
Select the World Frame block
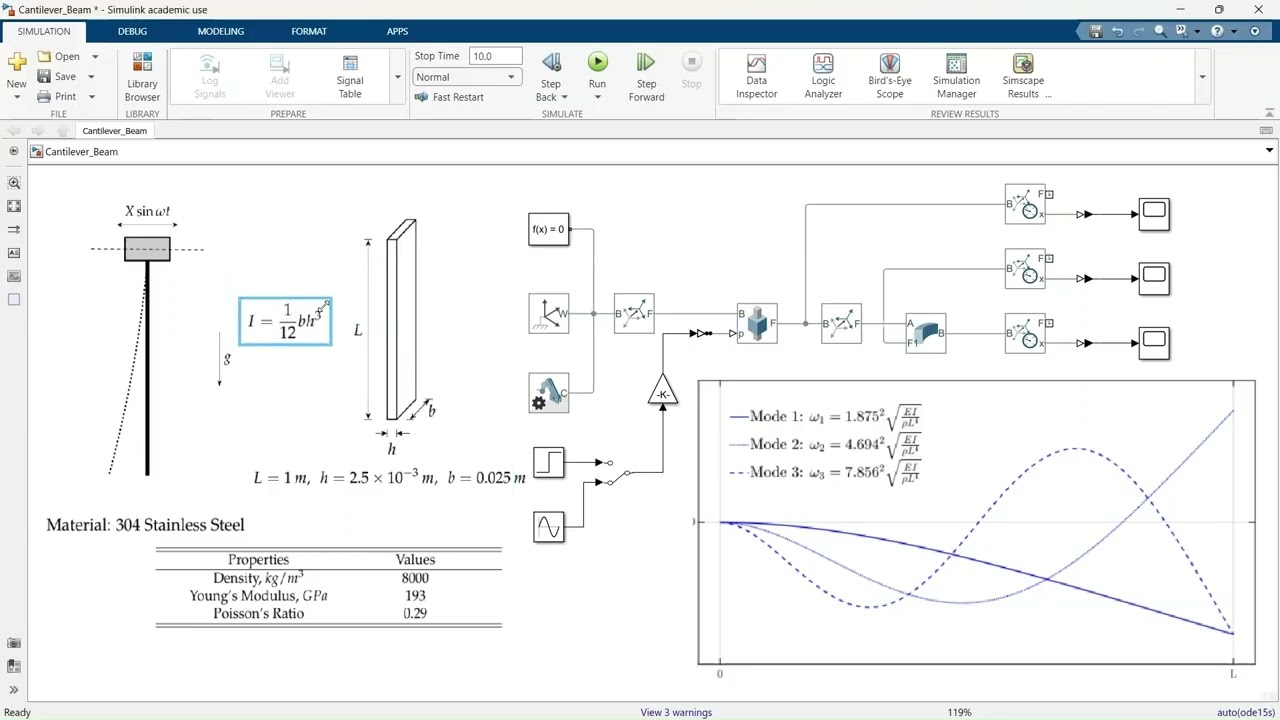(548, 313)
